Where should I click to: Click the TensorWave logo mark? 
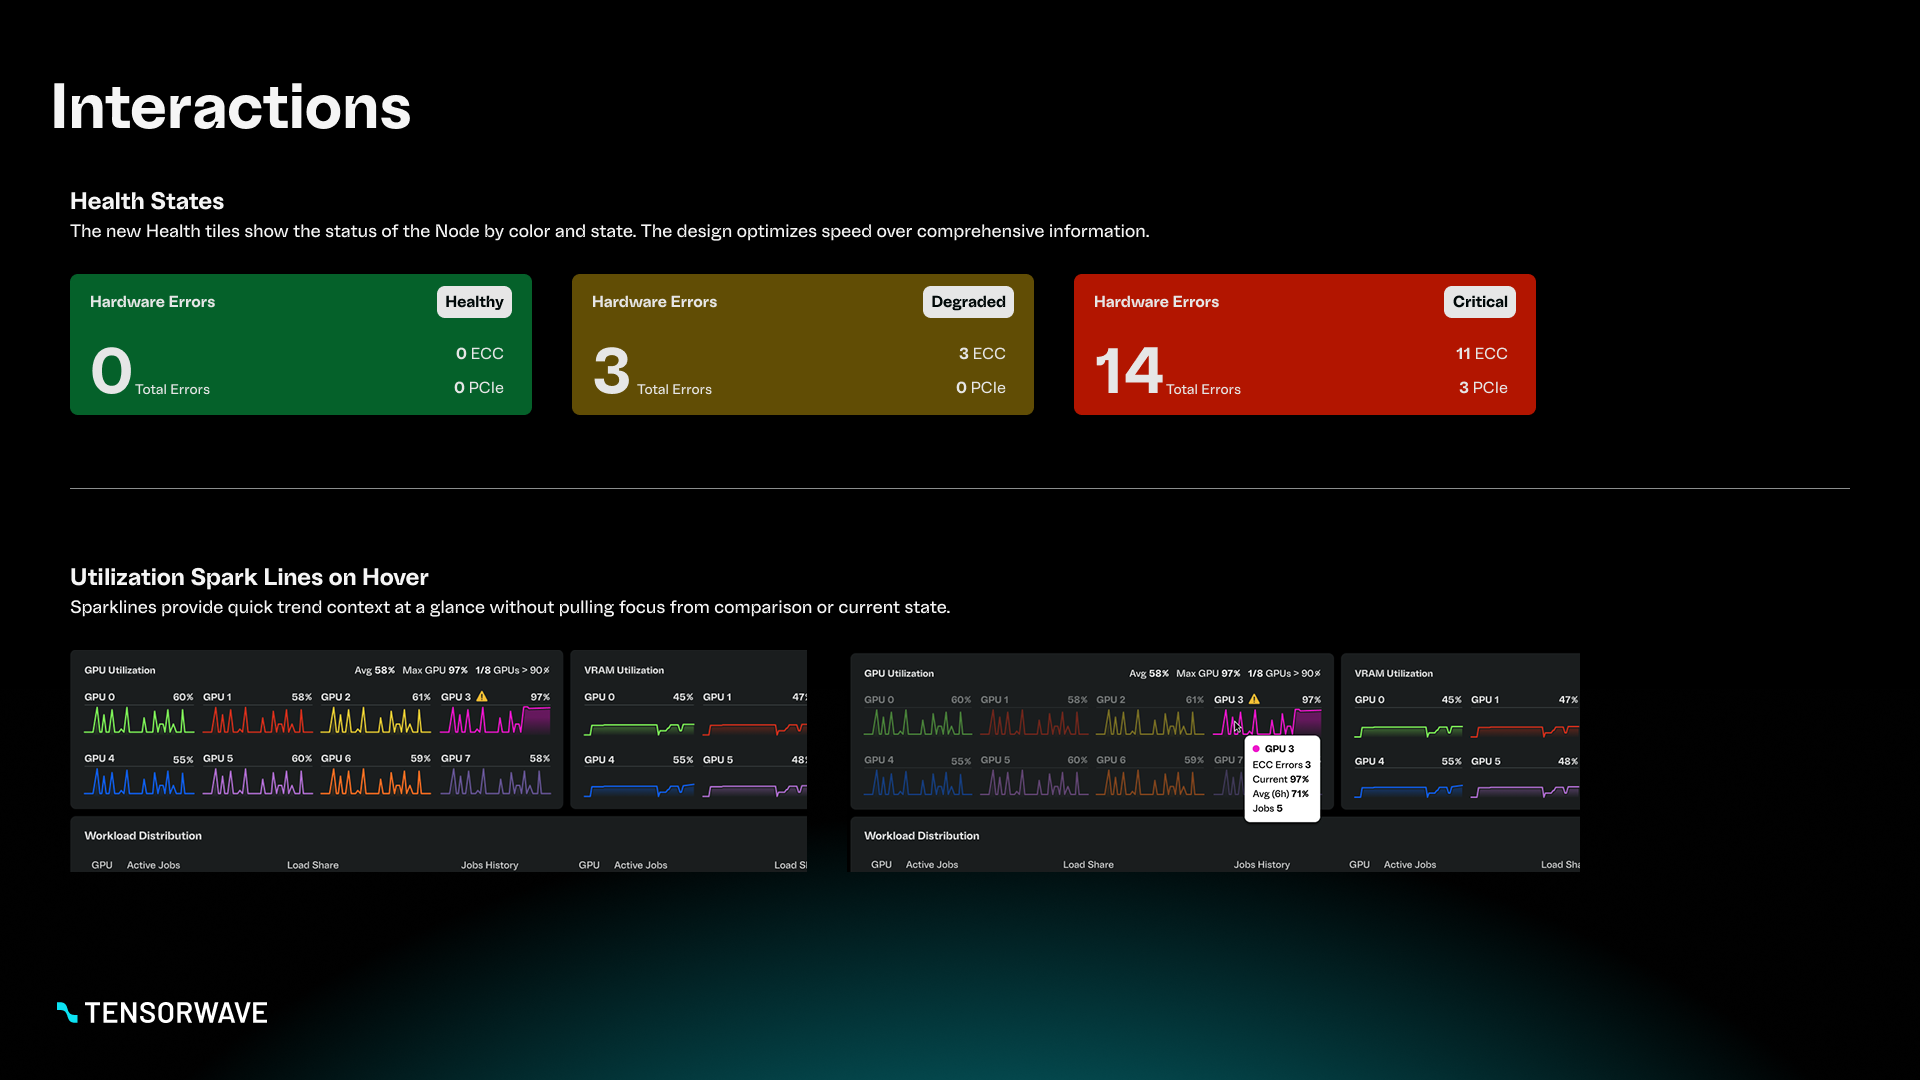[67, 1012]
